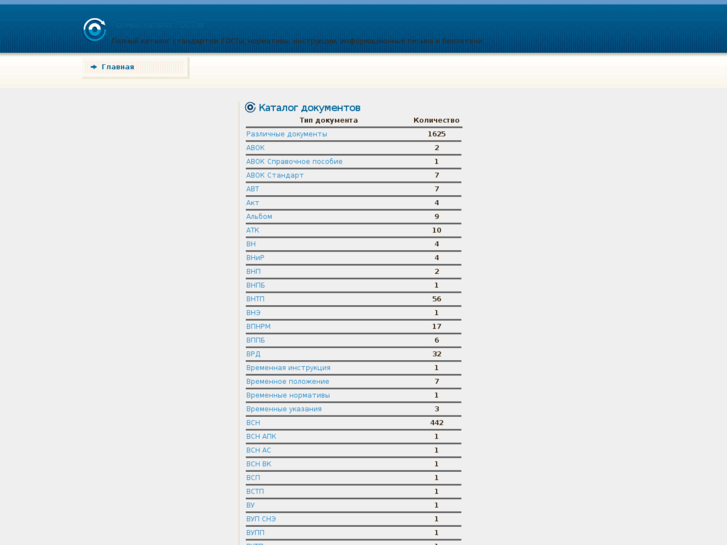Open the ВСТП link
This screenshot has width=727, height=545.
coord(255,492)
